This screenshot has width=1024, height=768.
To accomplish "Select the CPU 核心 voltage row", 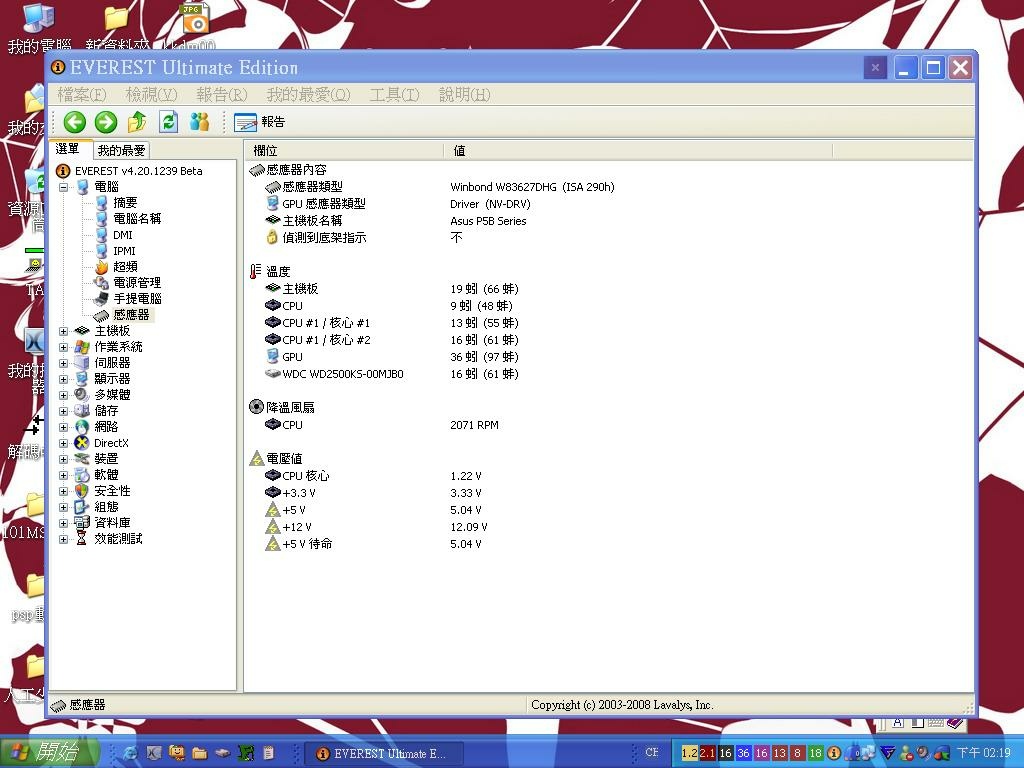I will (x=373, y=476).
